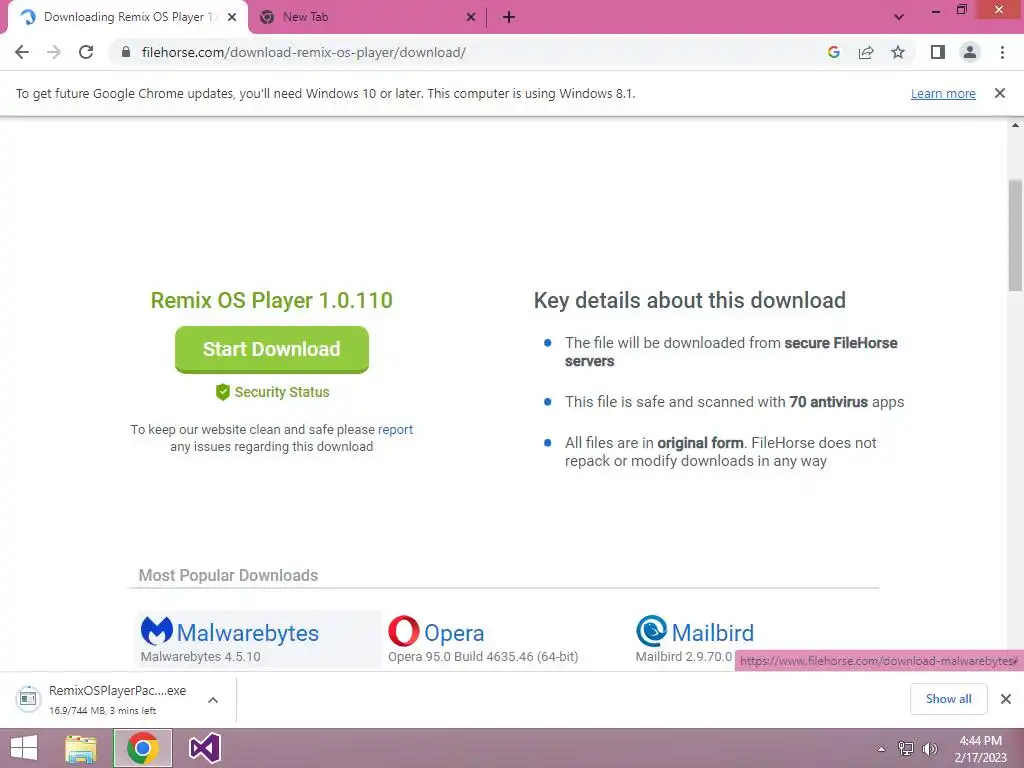
Task: Click the Malwarebytes 4.5.10 version text
Action: pos(200,656)
